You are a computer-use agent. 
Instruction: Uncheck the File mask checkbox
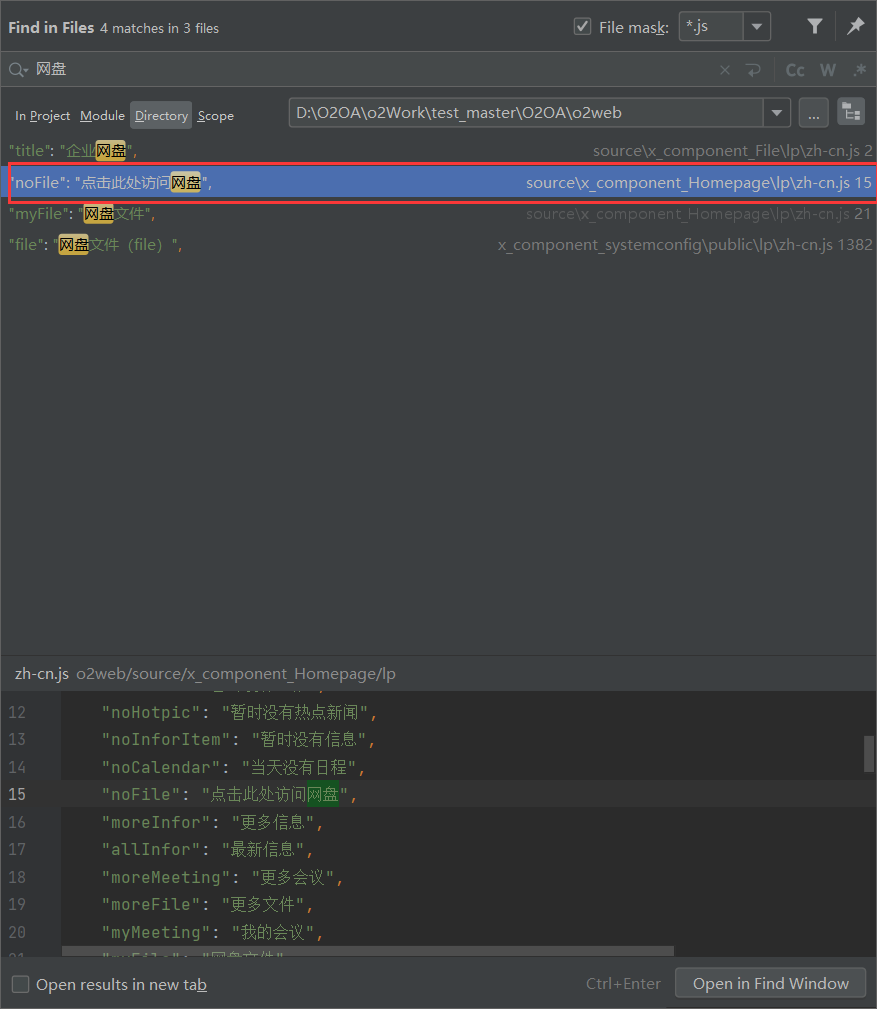point(582,27)
